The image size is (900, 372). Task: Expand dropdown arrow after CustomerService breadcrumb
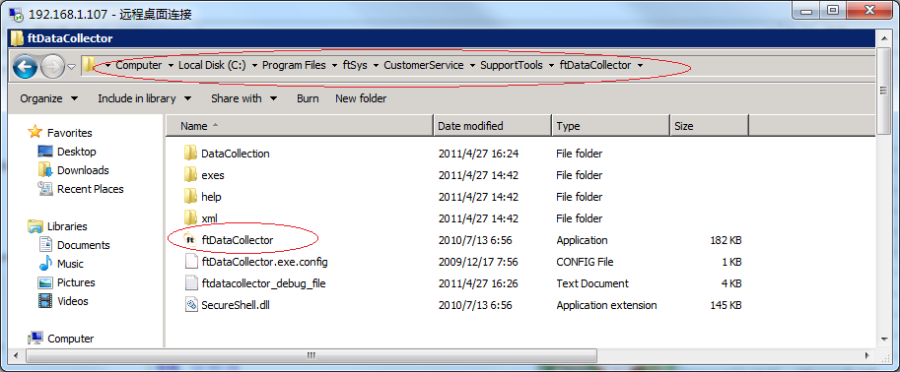472,65
